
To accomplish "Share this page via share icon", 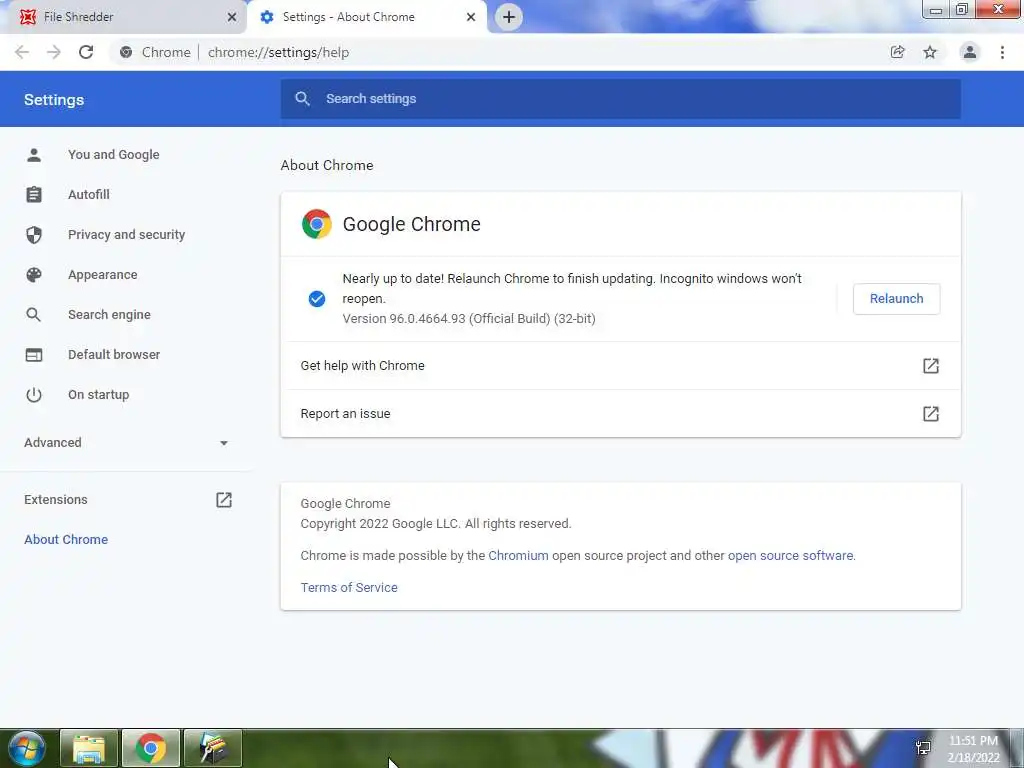I will click(898, 52).
